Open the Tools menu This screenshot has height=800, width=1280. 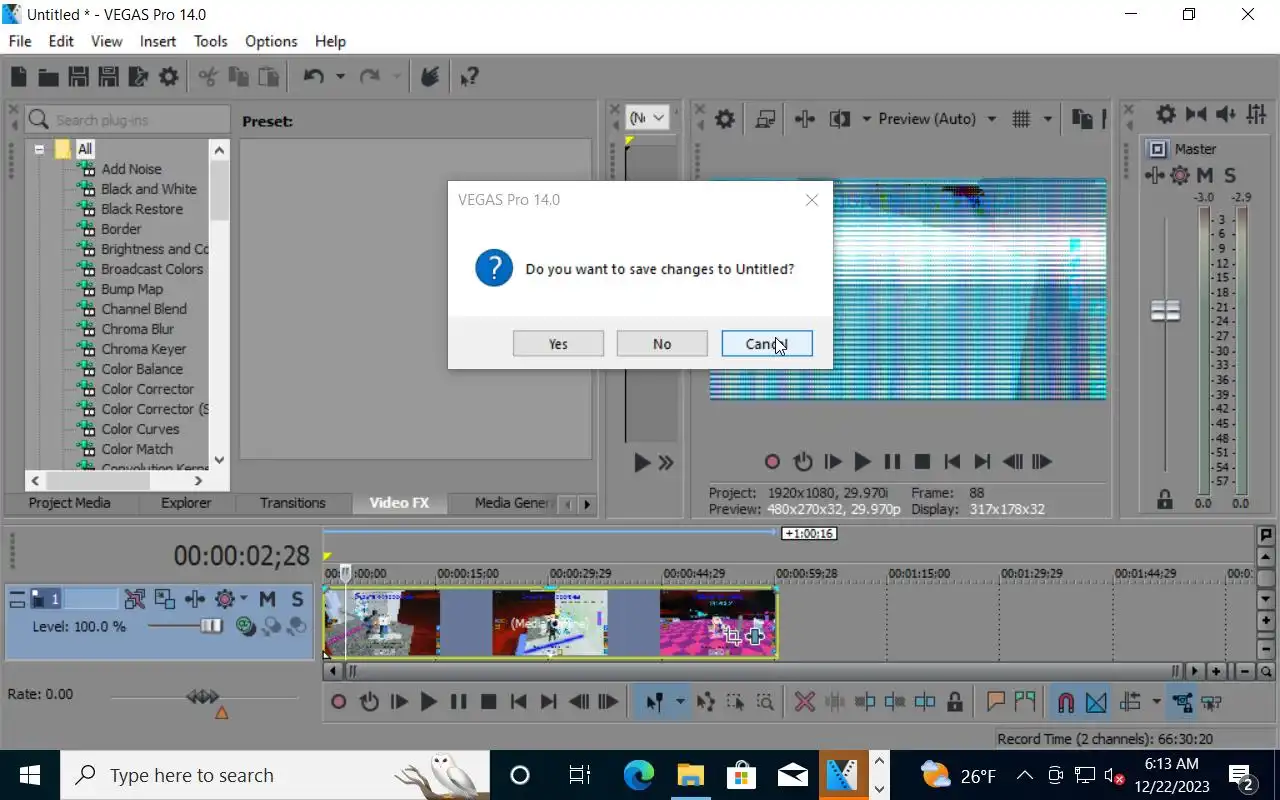pyautogui.click(x=210, y=41)
